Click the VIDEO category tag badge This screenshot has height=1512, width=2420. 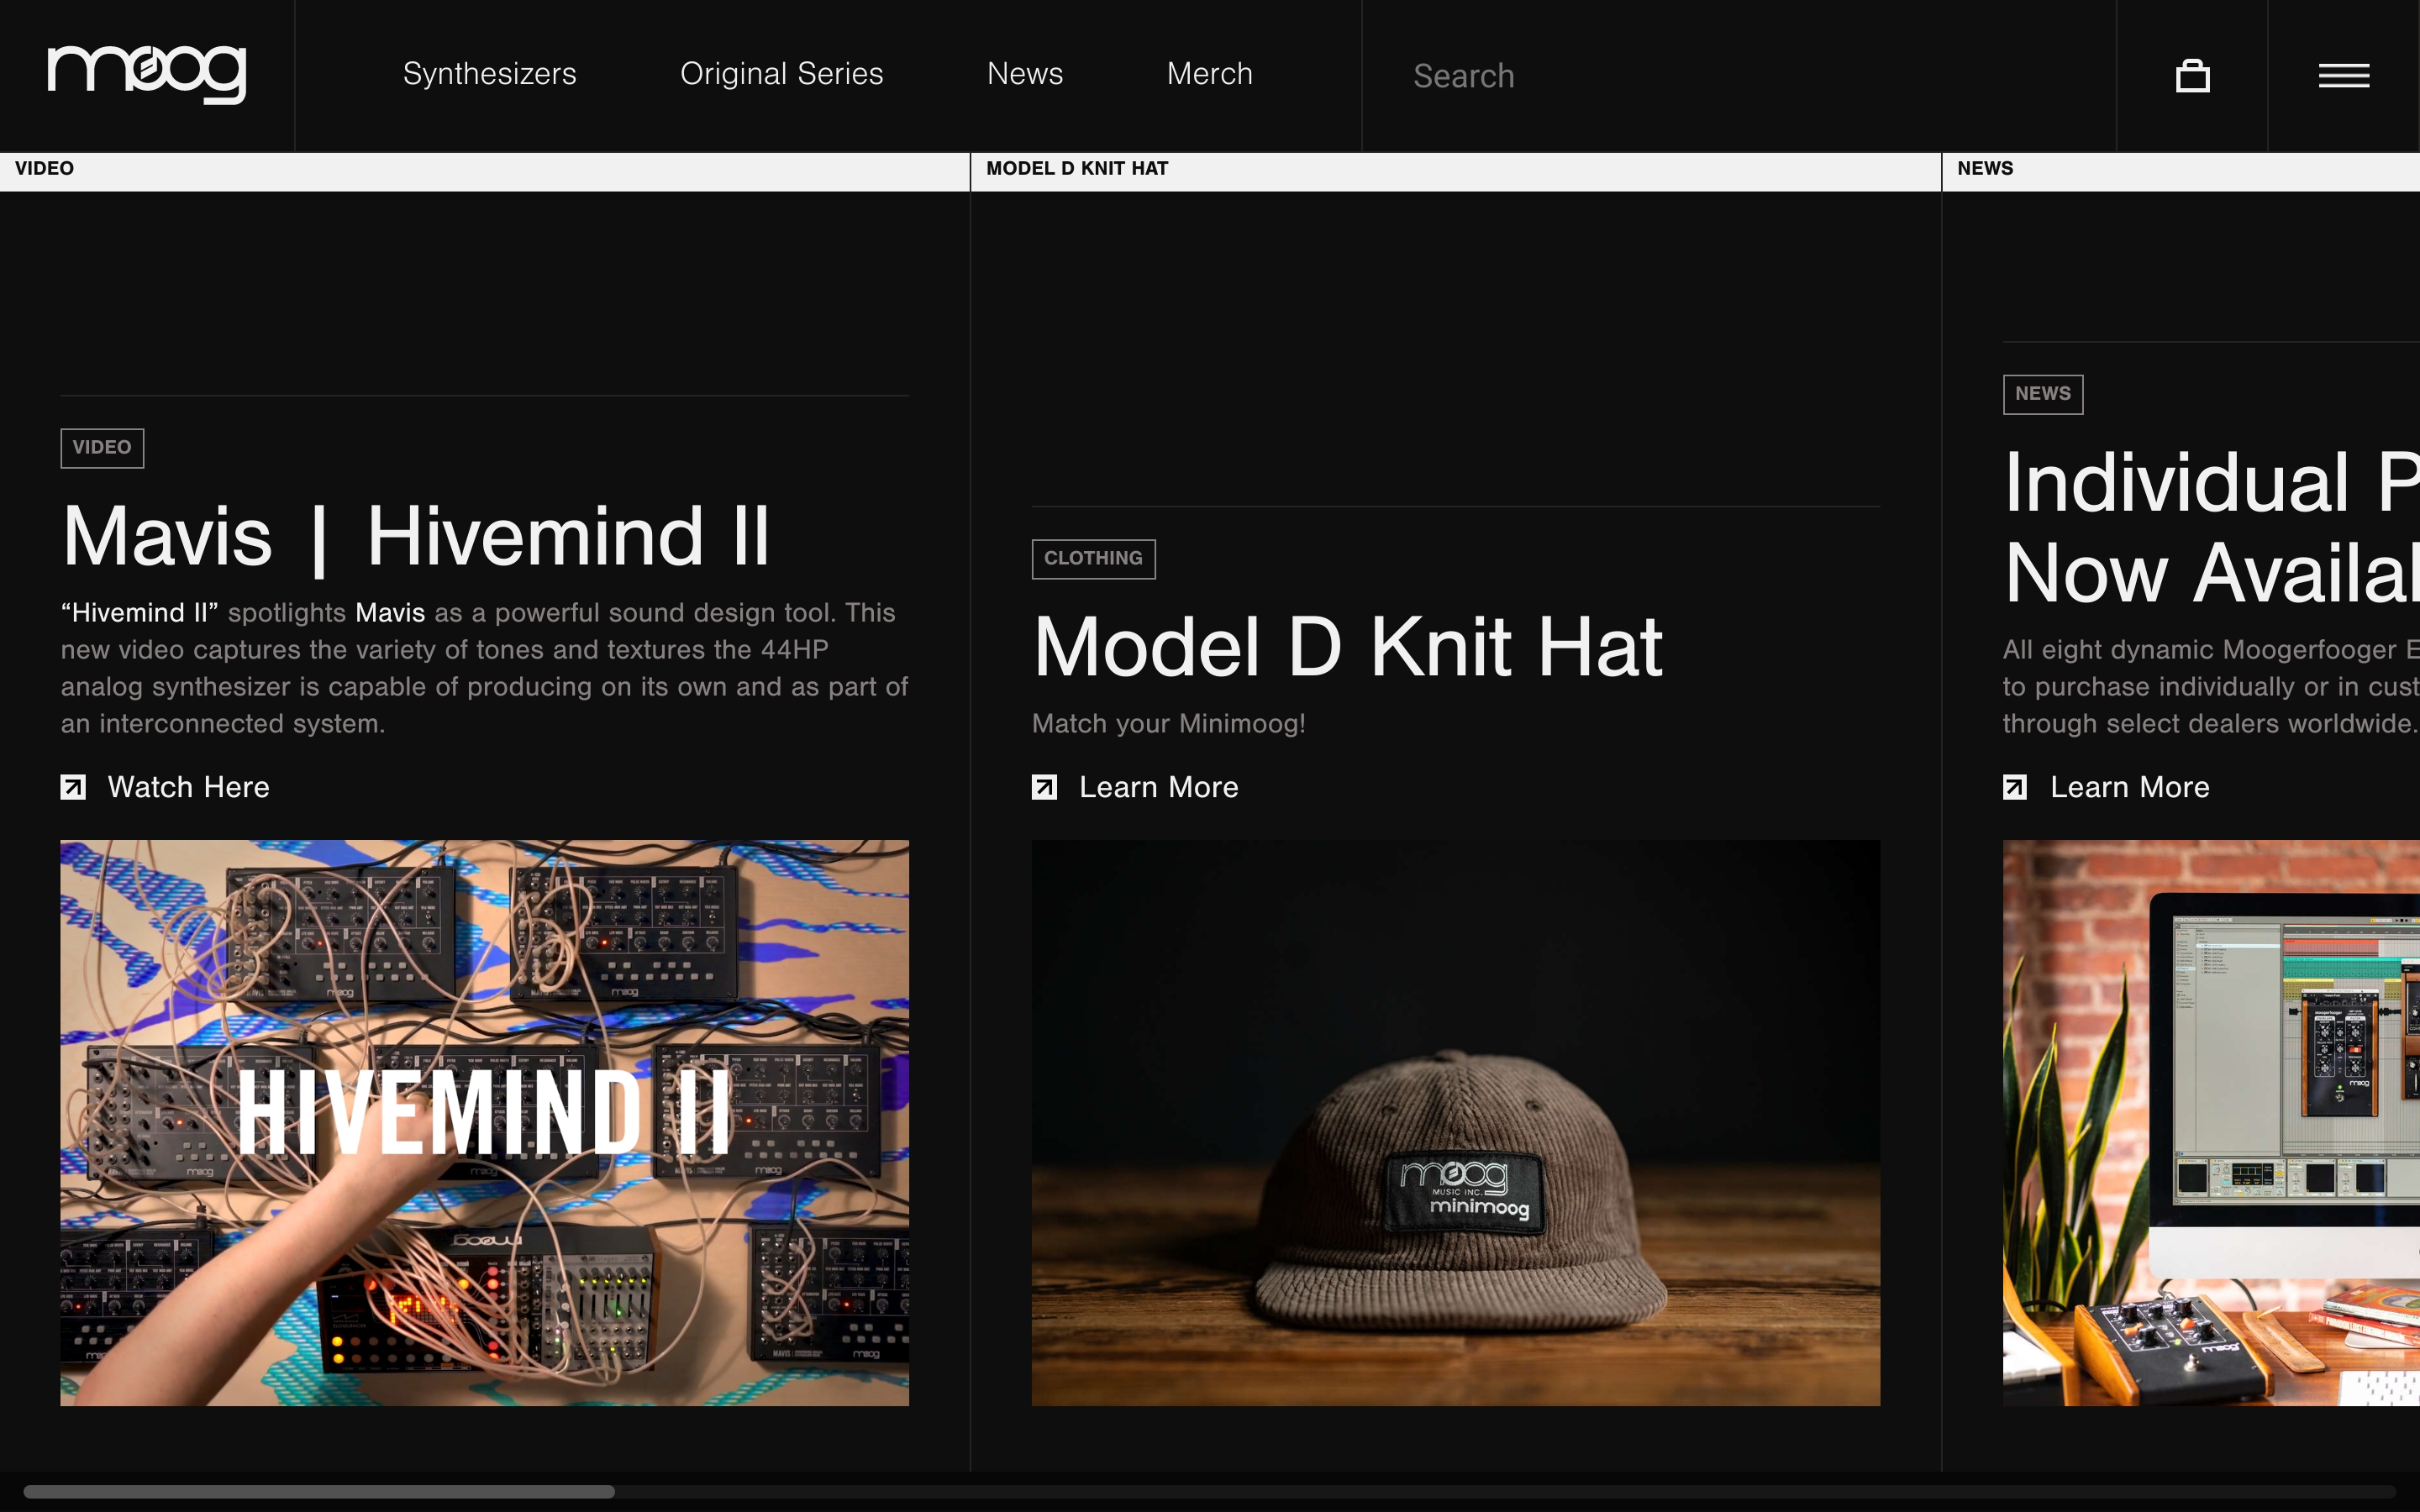click(x=102, y=448)
